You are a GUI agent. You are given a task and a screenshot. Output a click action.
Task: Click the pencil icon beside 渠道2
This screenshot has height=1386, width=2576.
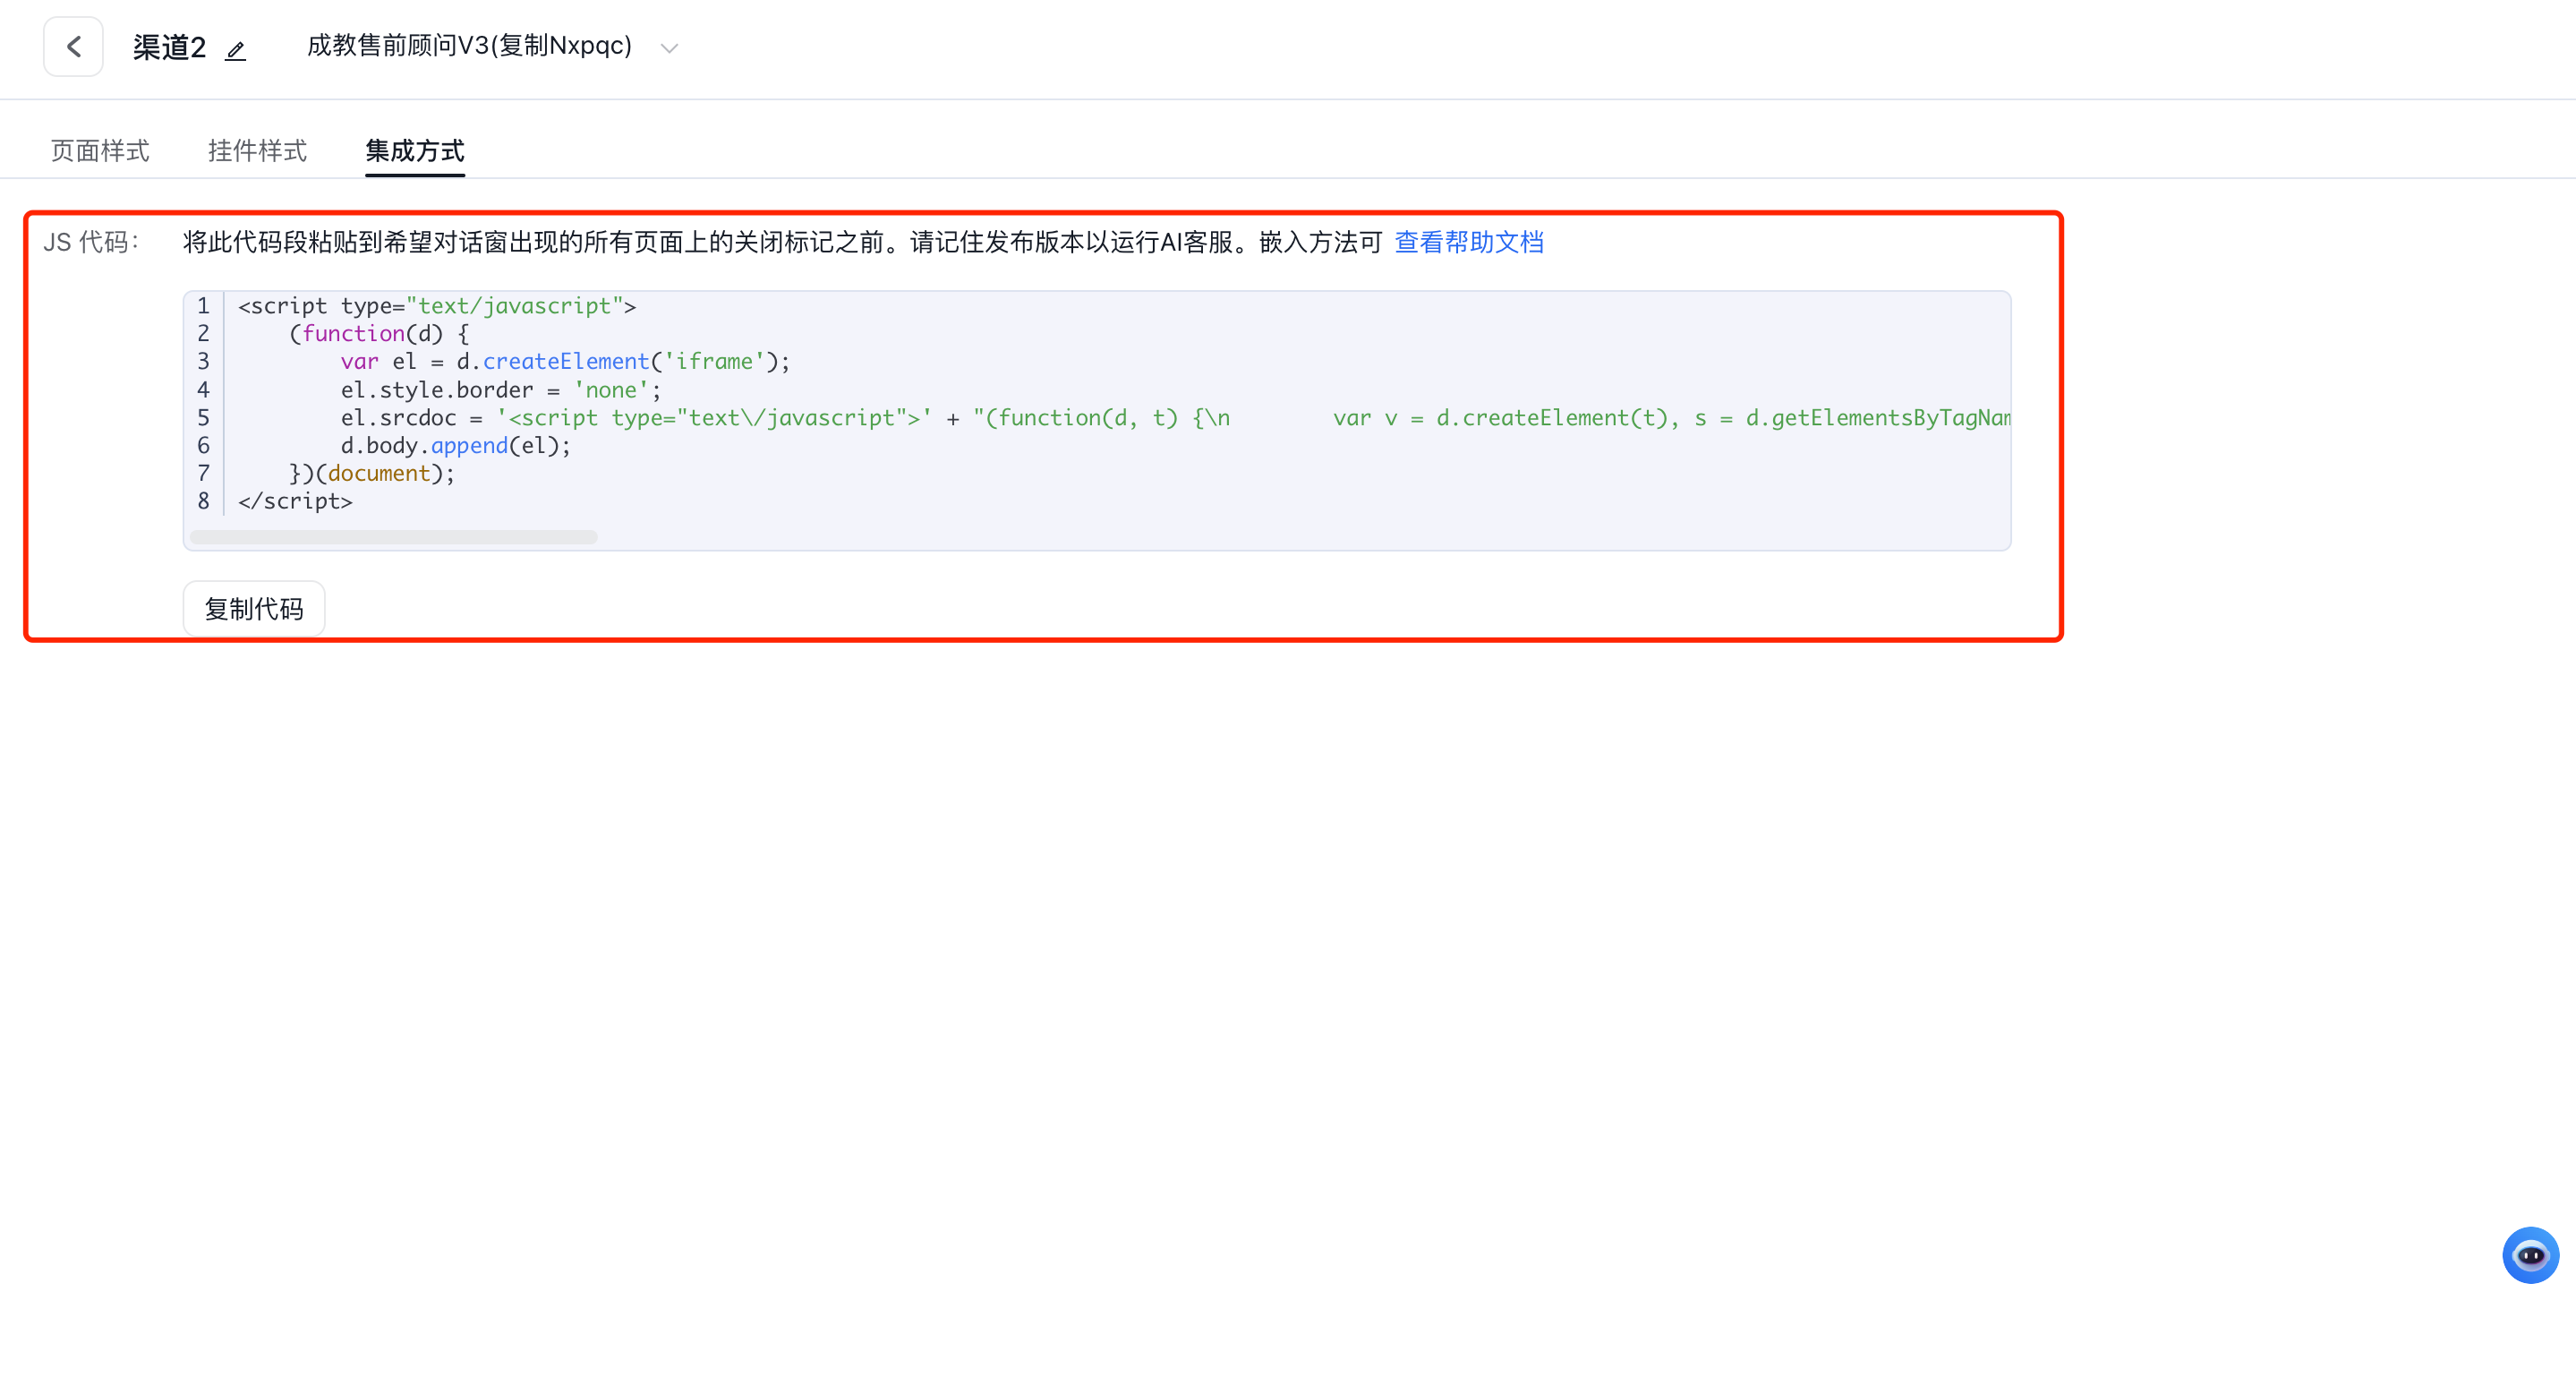click(235, 50)
